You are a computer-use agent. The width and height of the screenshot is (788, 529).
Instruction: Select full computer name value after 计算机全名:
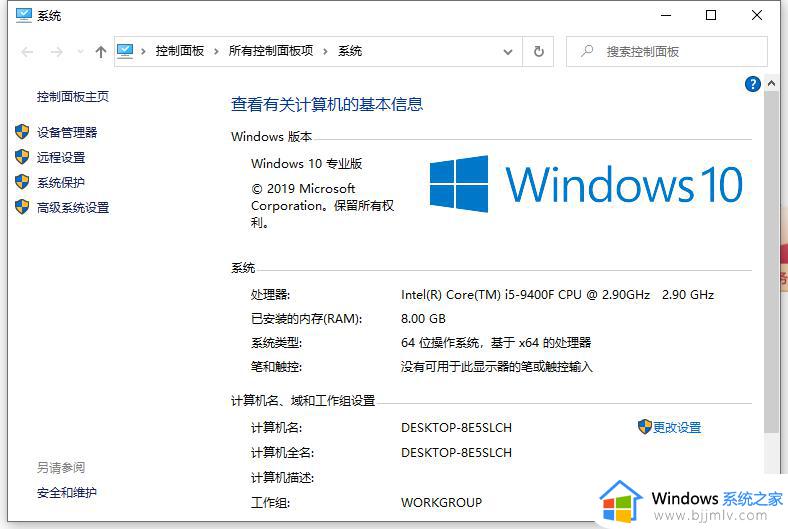456,453
